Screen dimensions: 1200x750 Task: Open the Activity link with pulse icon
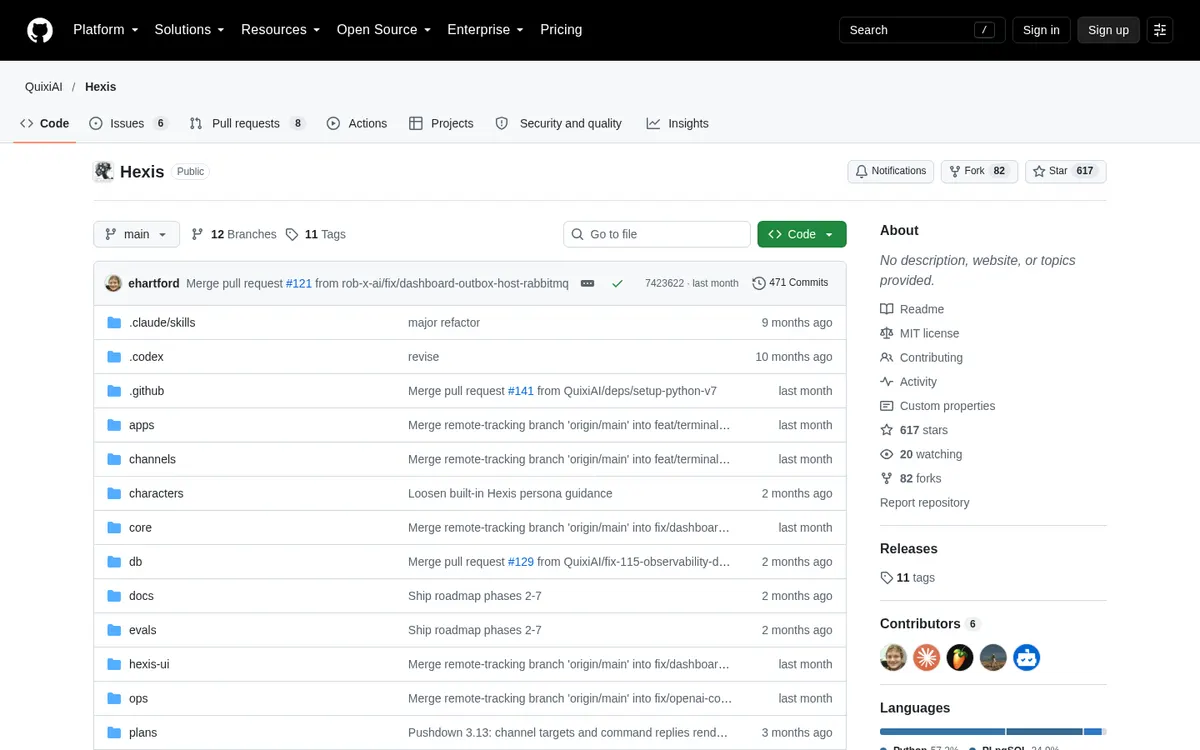click(908, 381)
